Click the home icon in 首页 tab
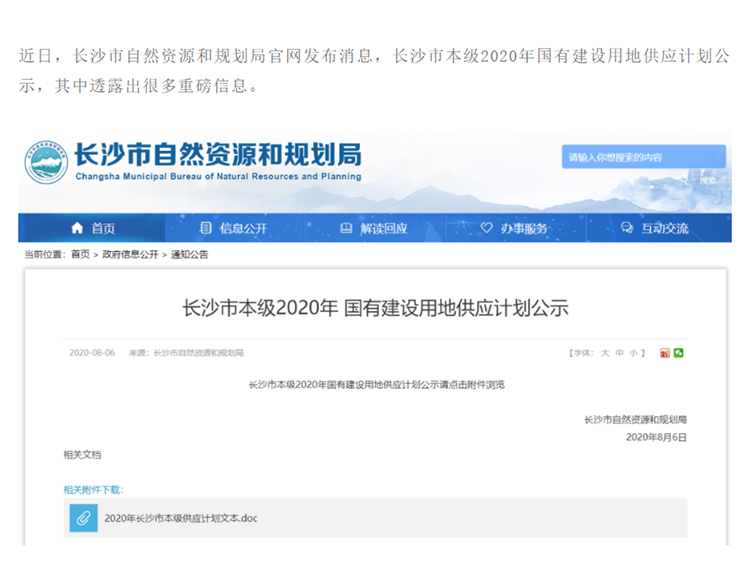Viewport: 750px width, 566px height. click(78, 228)
